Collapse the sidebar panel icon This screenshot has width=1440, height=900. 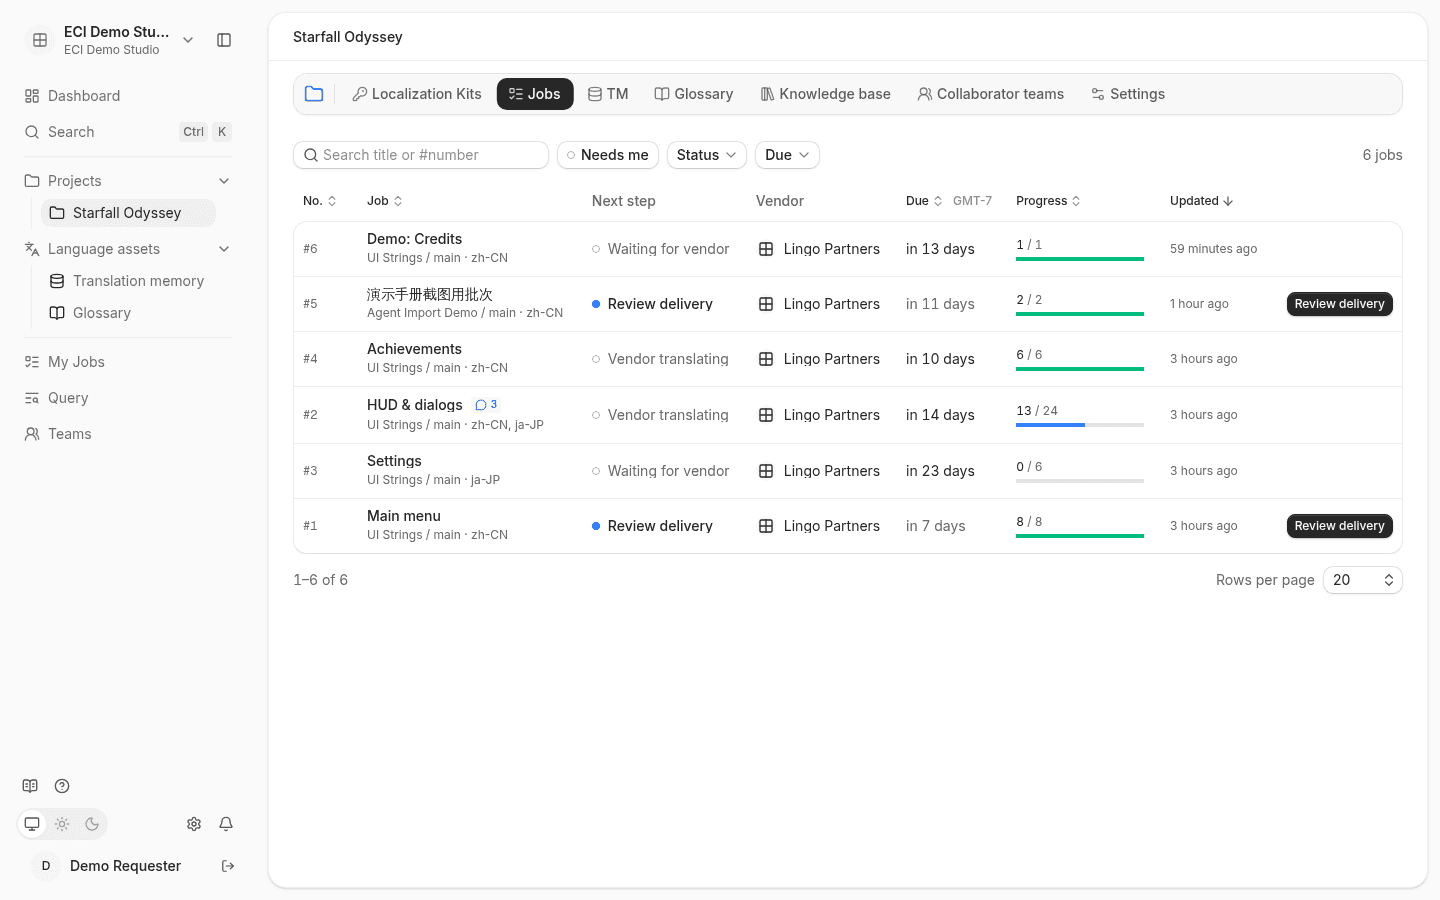224,40
